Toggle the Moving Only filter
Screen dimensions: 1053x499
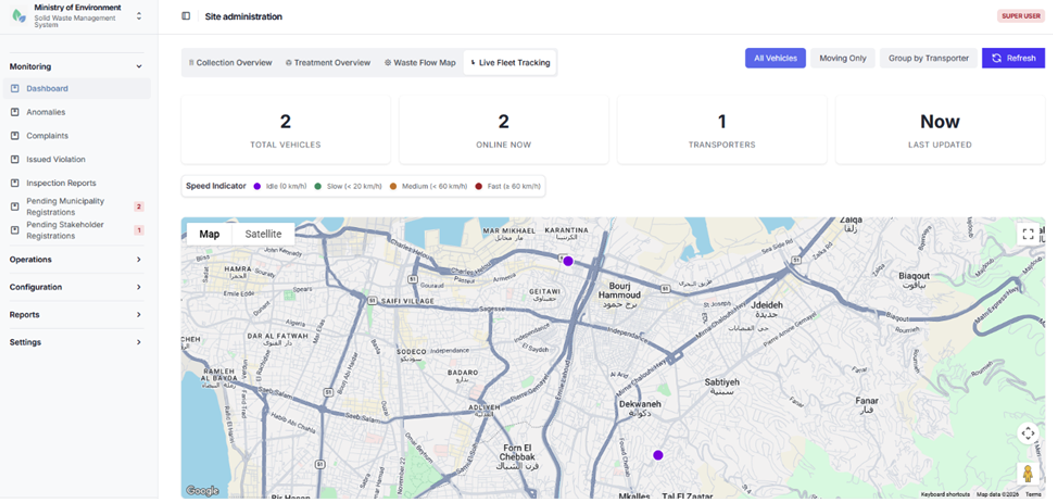(843, 58)
